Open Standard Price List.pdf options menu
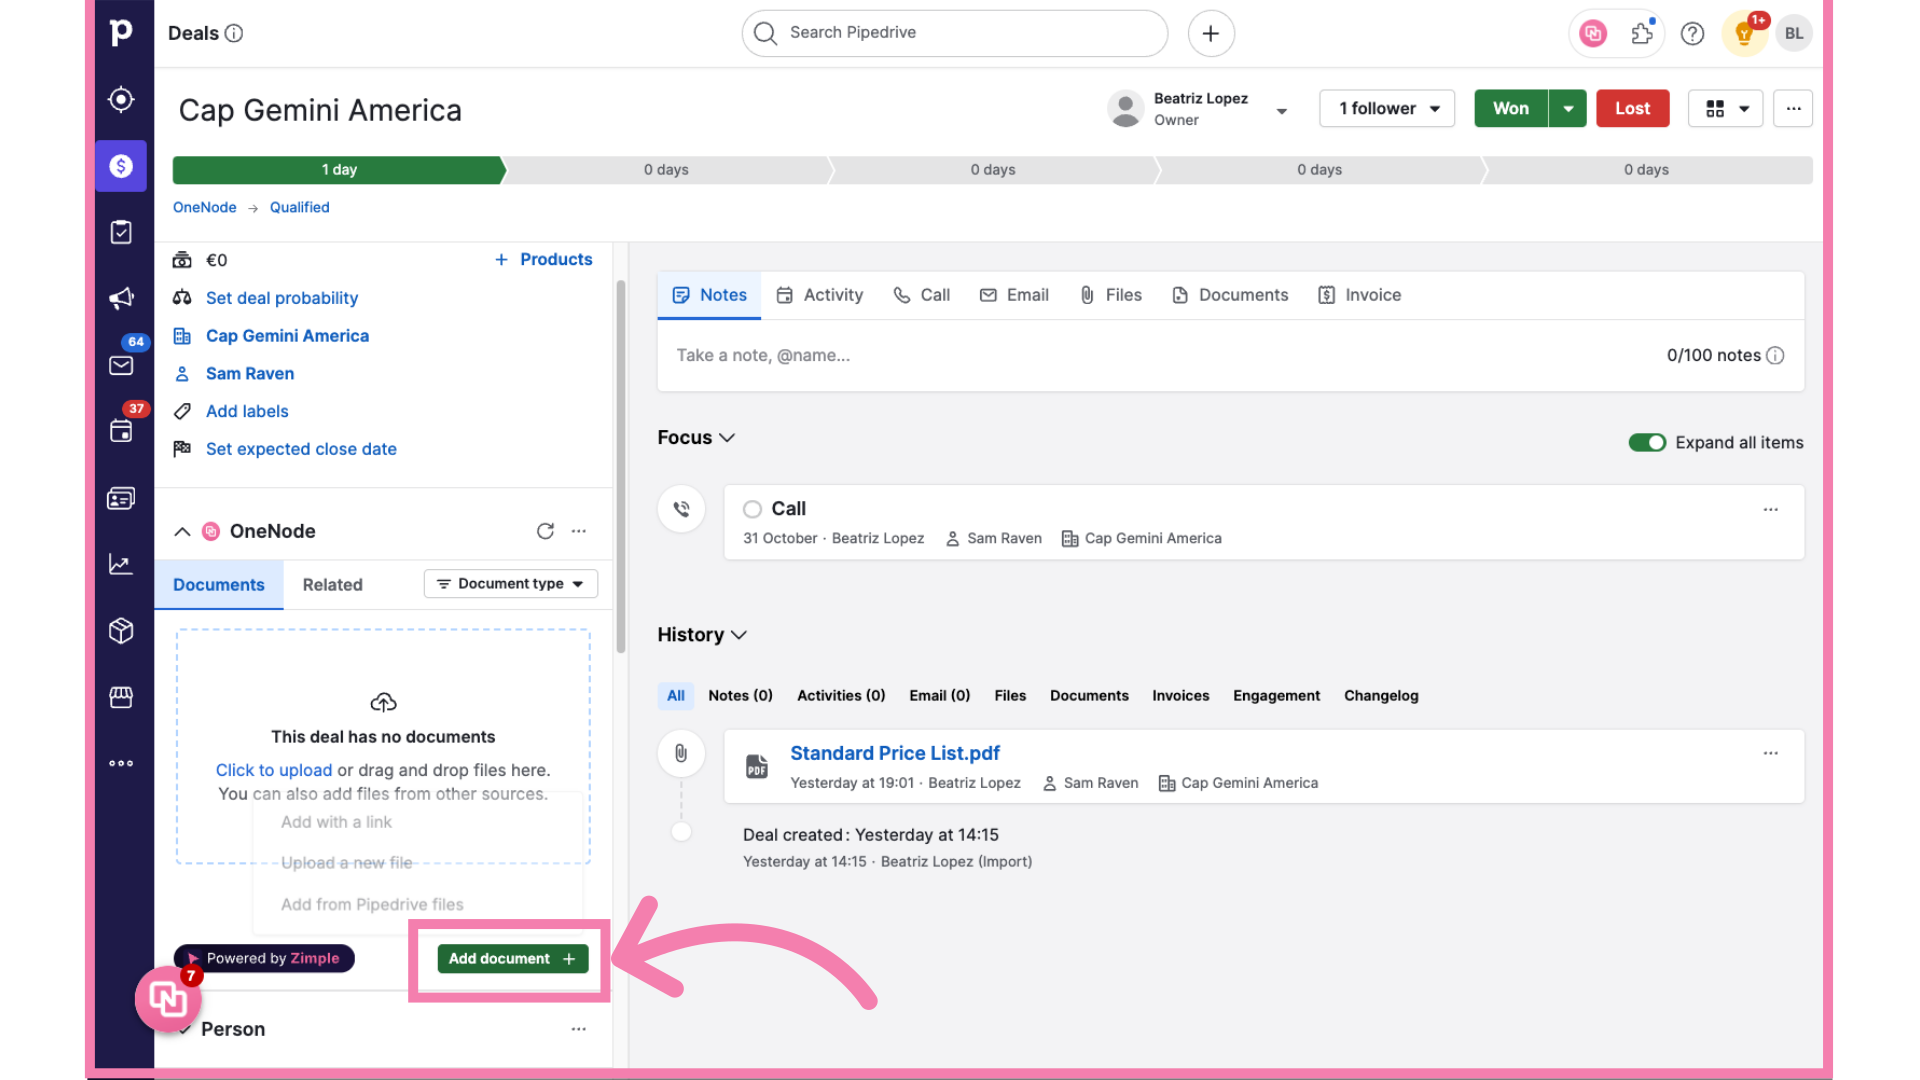The width and height of the screenshot is (1920, 1080). [x=1771, y=753]
